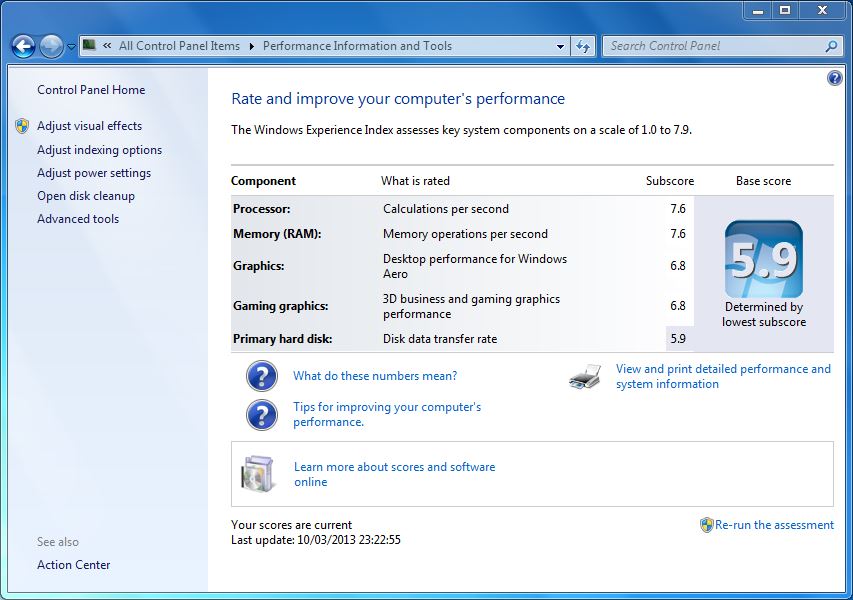Click the refresh button next to address bar
Screen dimensions: 853x600
(x=584, y=46)
